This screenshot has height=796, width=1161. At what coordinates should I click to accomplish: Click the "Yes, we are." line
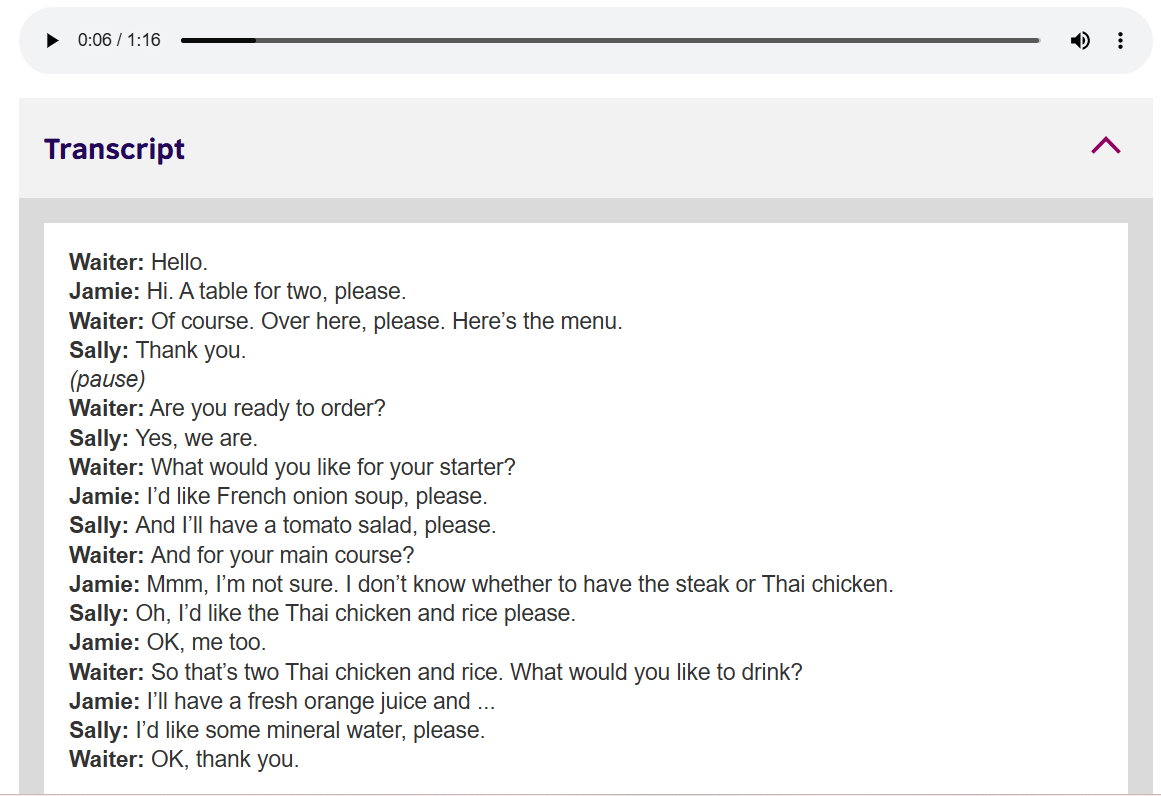pos(163,438)
